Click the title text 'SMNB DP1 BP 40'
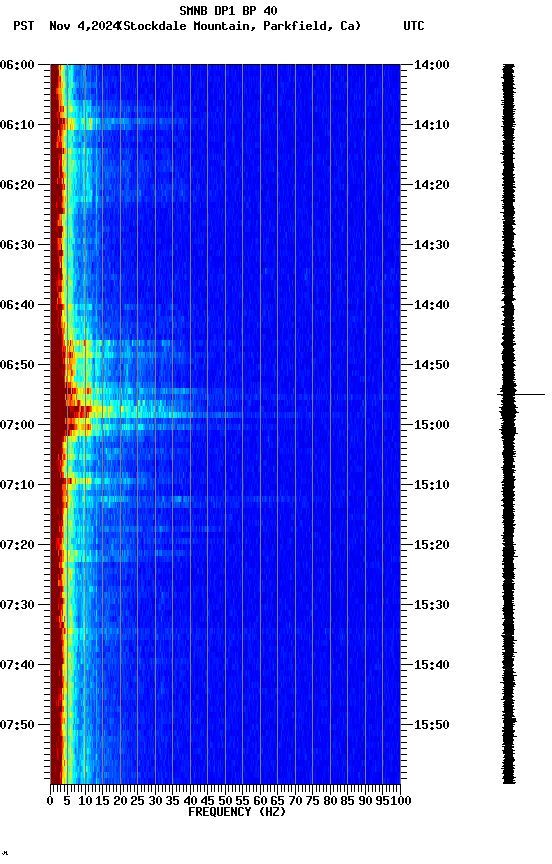 click(228, 10)
